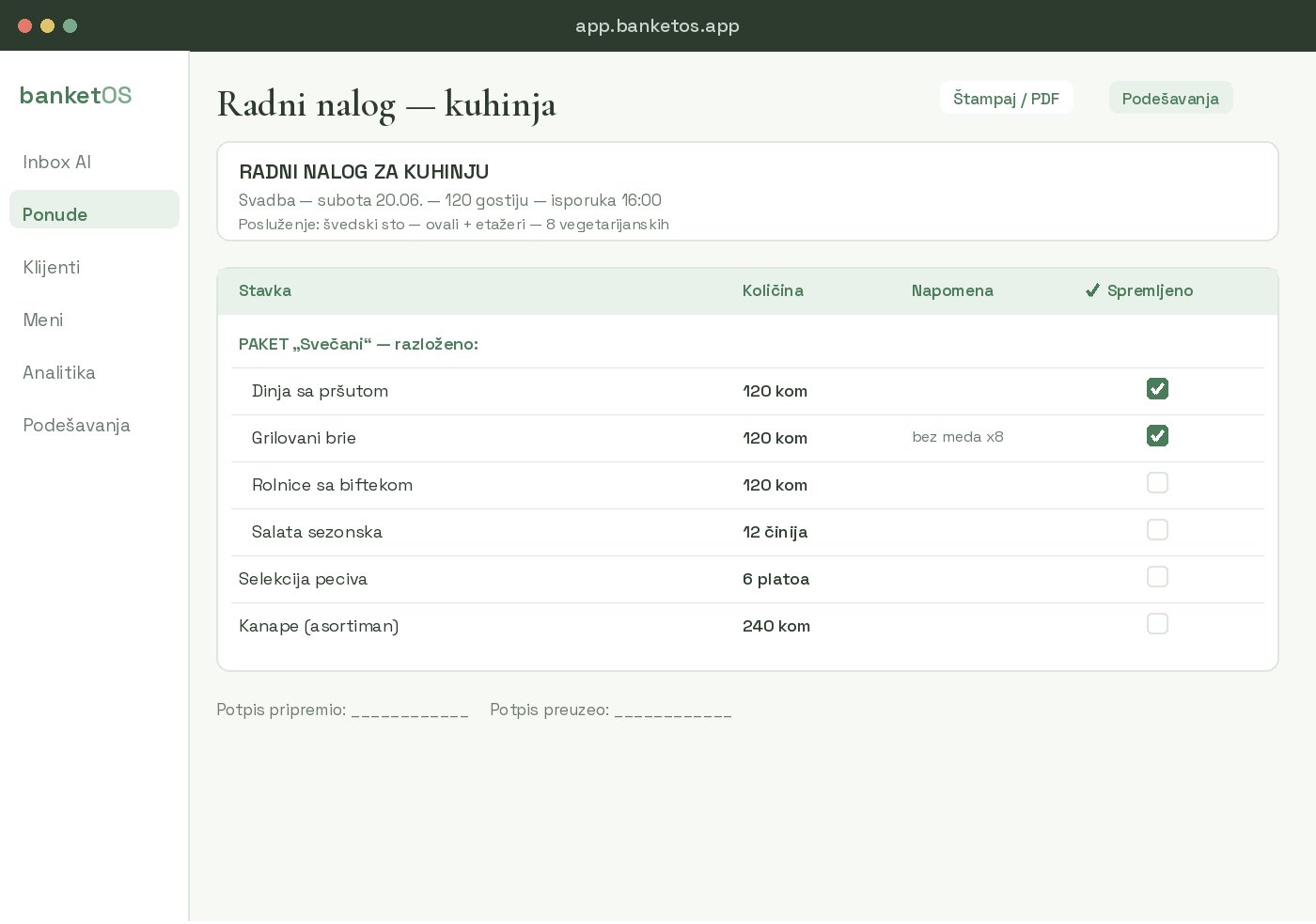Viewport: 1316px width, 924px height.
Task: Click the Radni nalog — kuhinja page heading
Action: click(386, 104)
